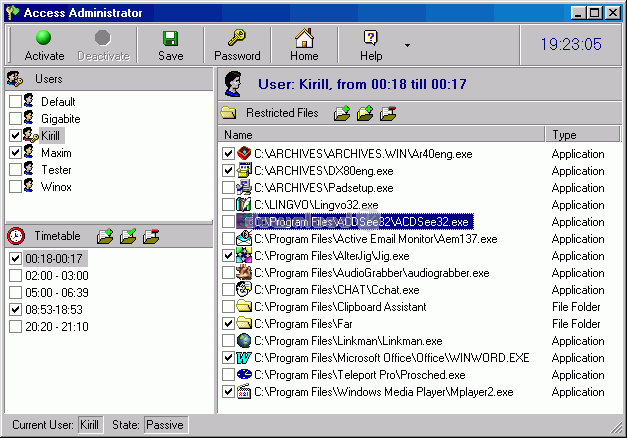Uncheck the Maxim user checkbox
This screenshot has height=438, width=627.
15,152
